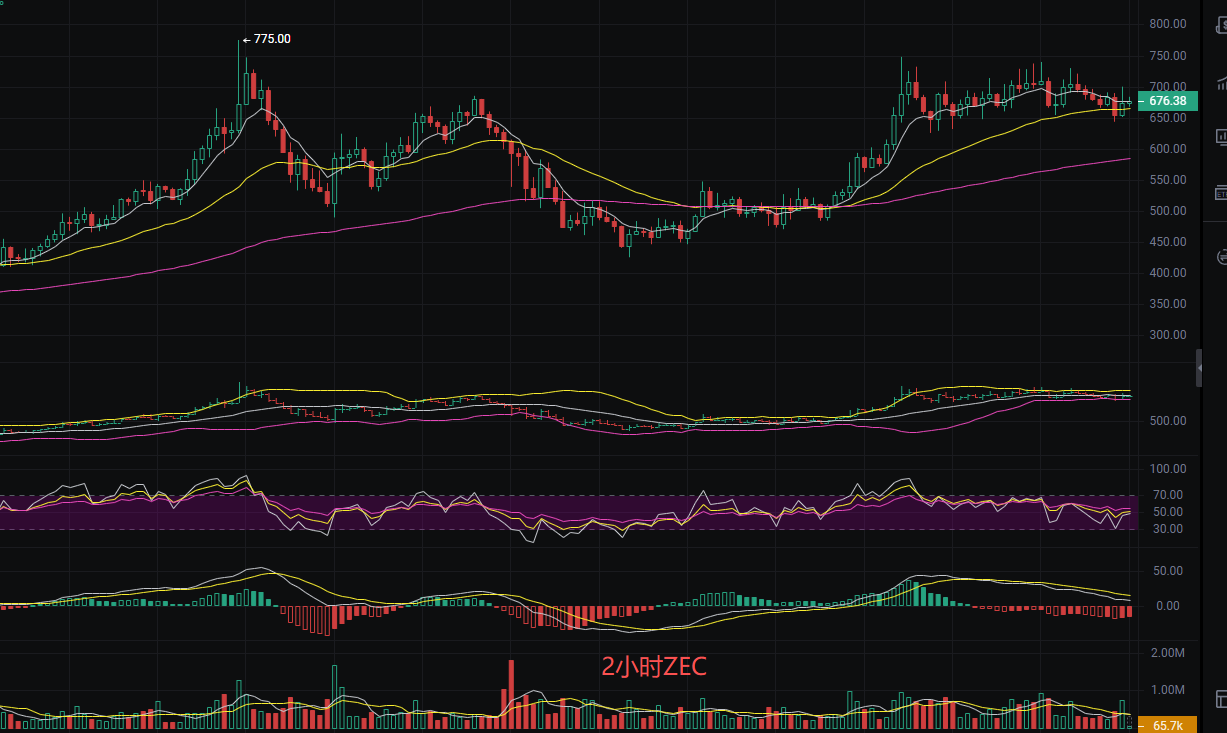Image resolution: width=1227 pixels, height=733 pixels.
Task: Click the 2.00M volume axis label
Action: pyautogui.click(x=1167, y=653)
